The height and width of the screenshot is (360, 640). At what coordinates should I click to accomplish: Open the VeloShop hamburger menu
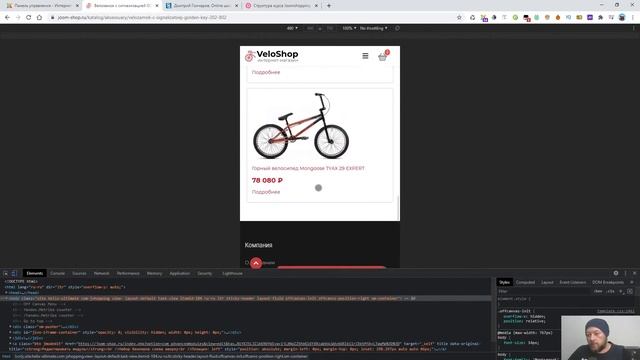[365, 56]
